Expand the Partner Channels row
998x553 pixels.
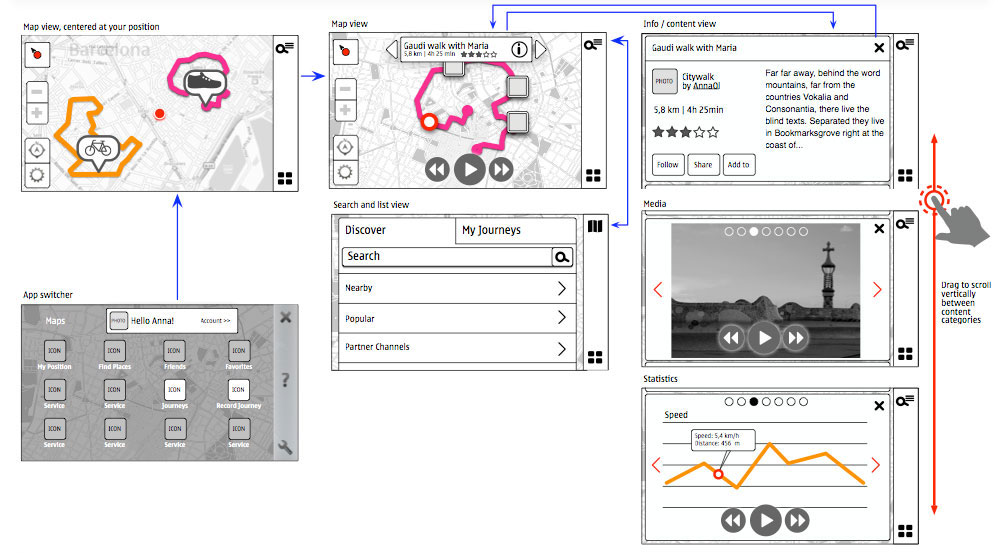[562, 348]
